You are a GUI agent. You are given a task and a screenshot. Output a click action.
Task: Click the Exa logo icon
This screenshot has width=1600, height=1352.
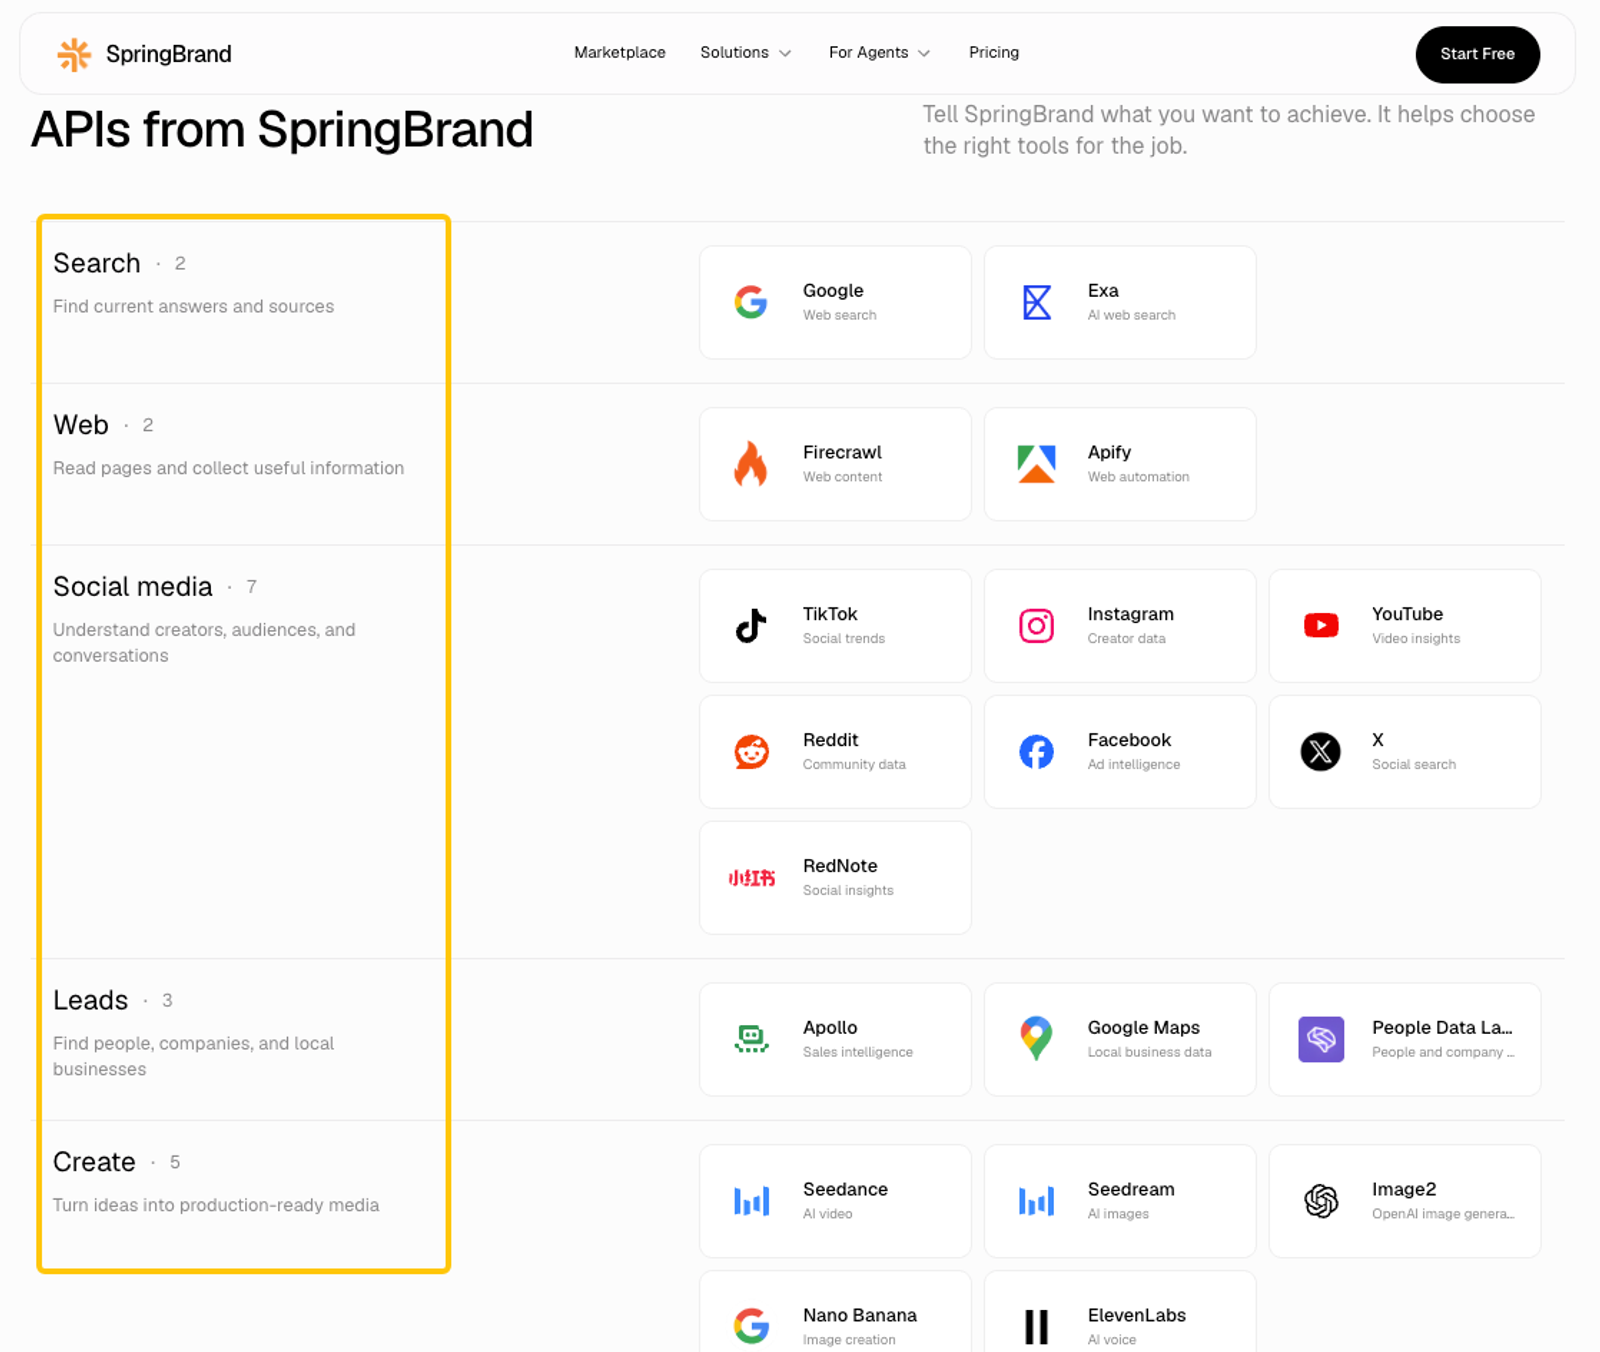(1037, 302)
